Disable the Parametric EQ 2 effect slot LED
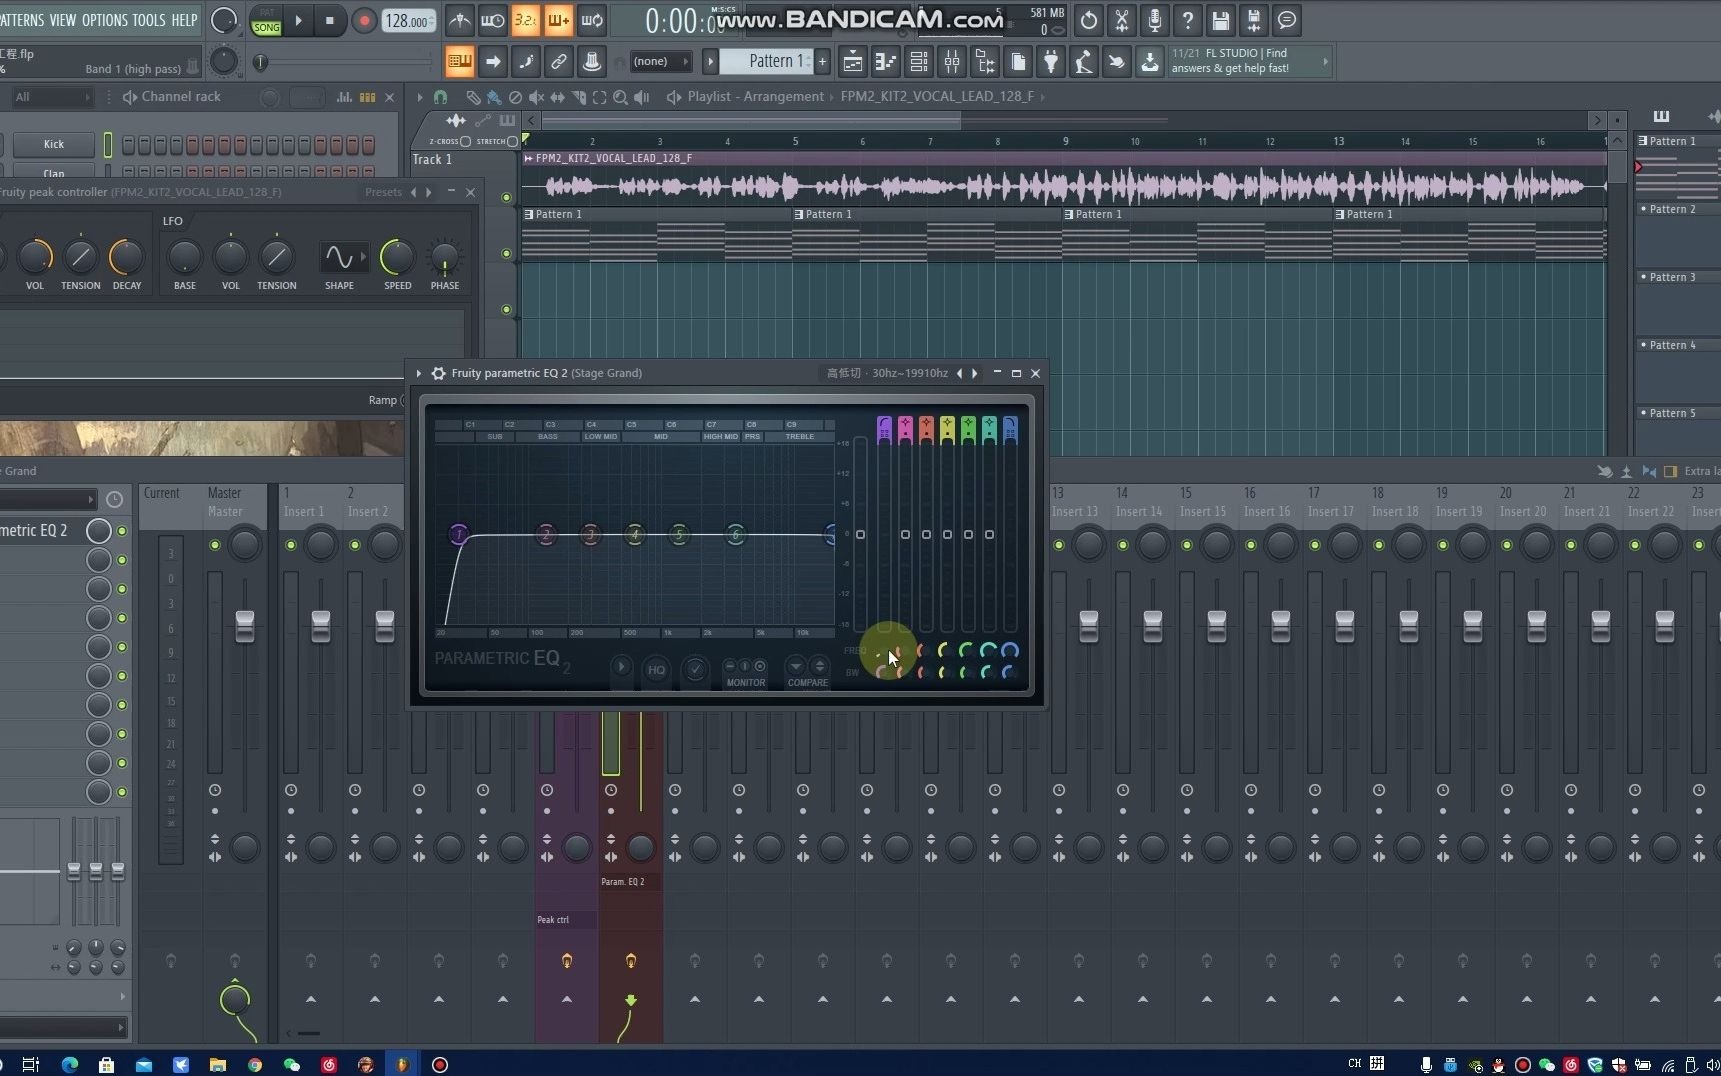This screenshot has width=1721, height=1076. click(x=122, y=531)
